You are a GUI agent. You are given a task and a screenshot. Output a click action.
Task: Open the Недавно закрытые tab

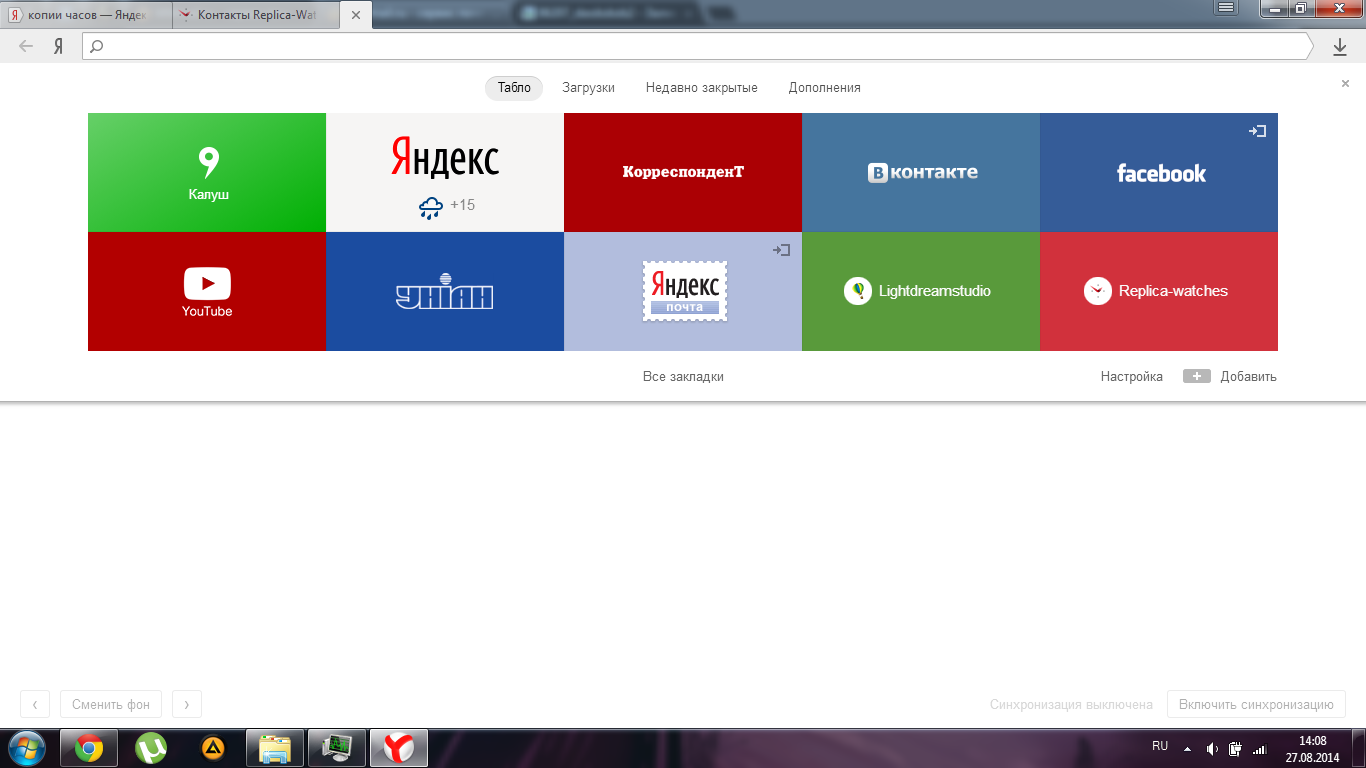pos(702,88)
